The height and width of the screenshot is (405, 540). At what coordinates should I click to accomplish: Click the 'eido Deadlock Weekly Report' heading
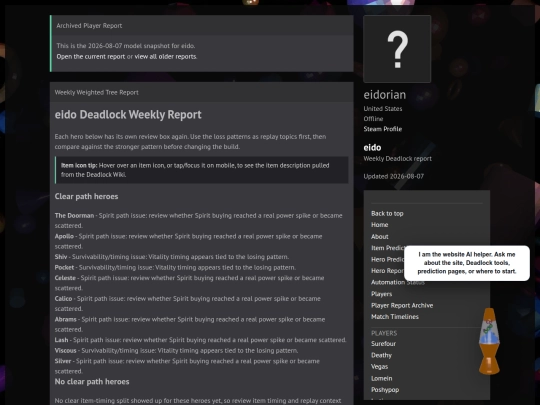[x=128, y=115]
